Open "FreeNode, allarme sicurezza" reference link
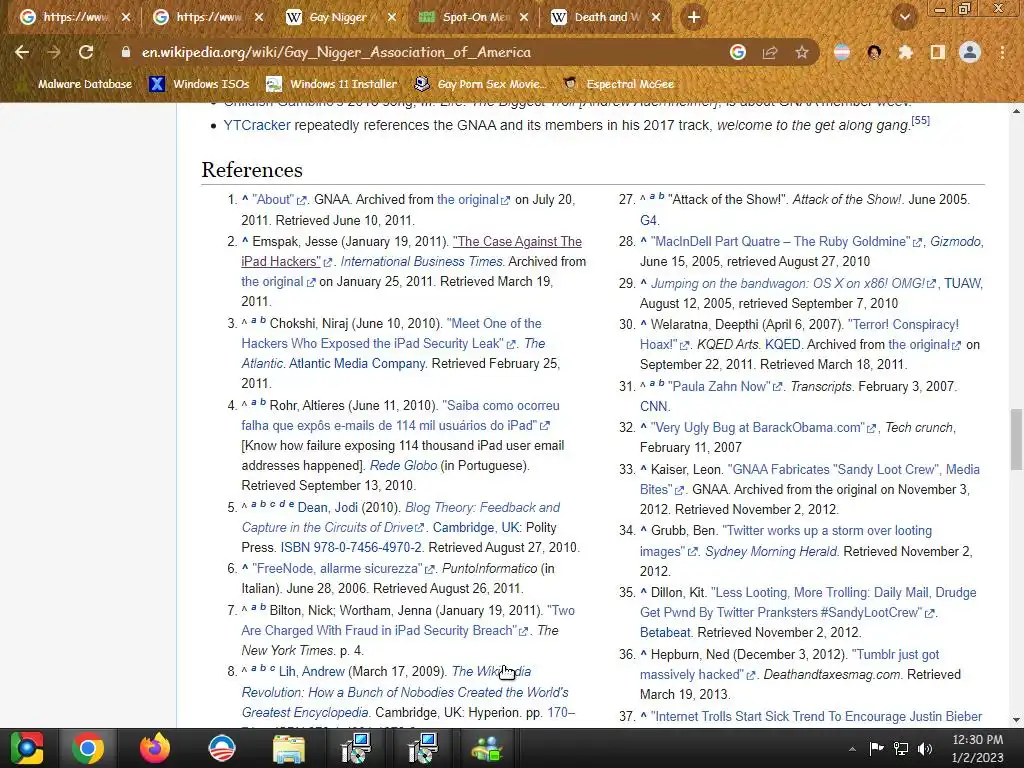 (343, 568)
